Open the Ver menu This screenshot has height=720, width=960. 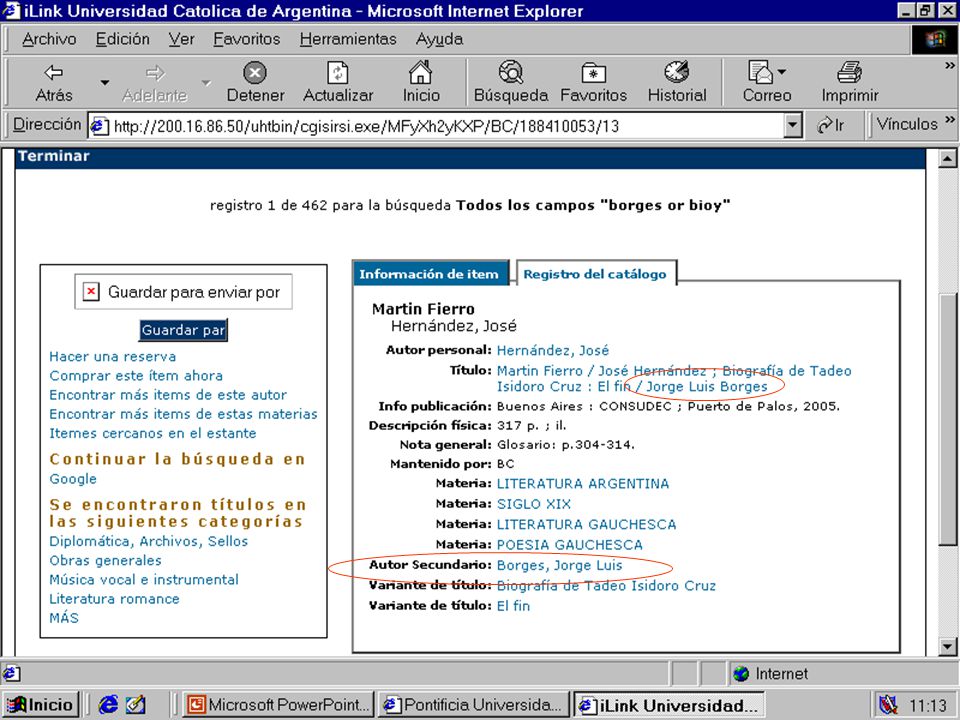[x=181, y=39]
